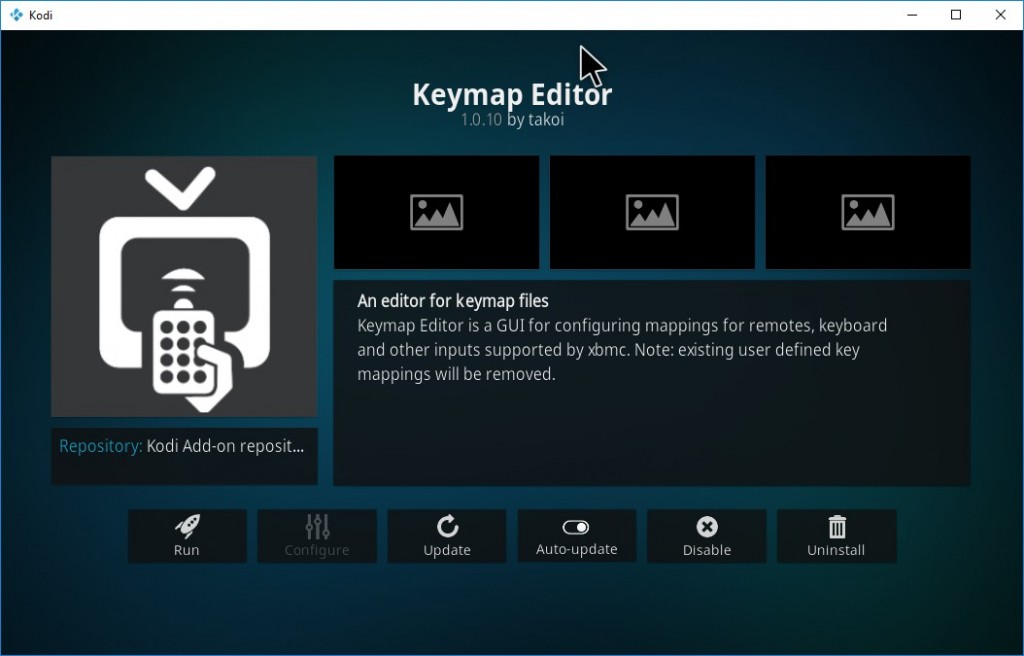Run the Keymap Editor add-on

coord(187,536)
